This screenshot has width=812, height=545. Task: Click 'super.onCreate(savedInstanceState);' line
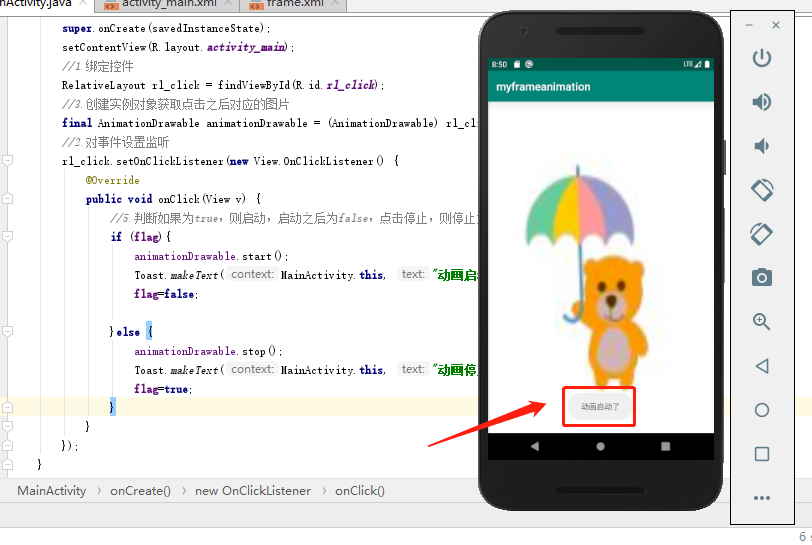coord(166,28)
